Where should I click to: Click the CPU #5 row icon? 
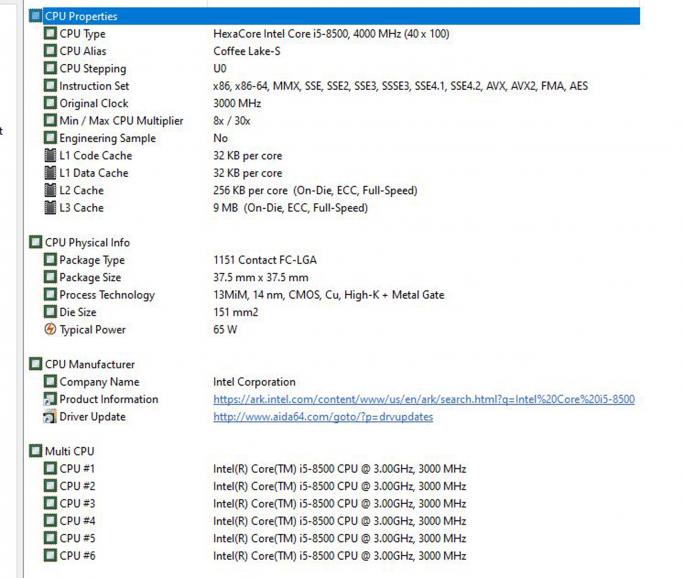click(50, 538)
